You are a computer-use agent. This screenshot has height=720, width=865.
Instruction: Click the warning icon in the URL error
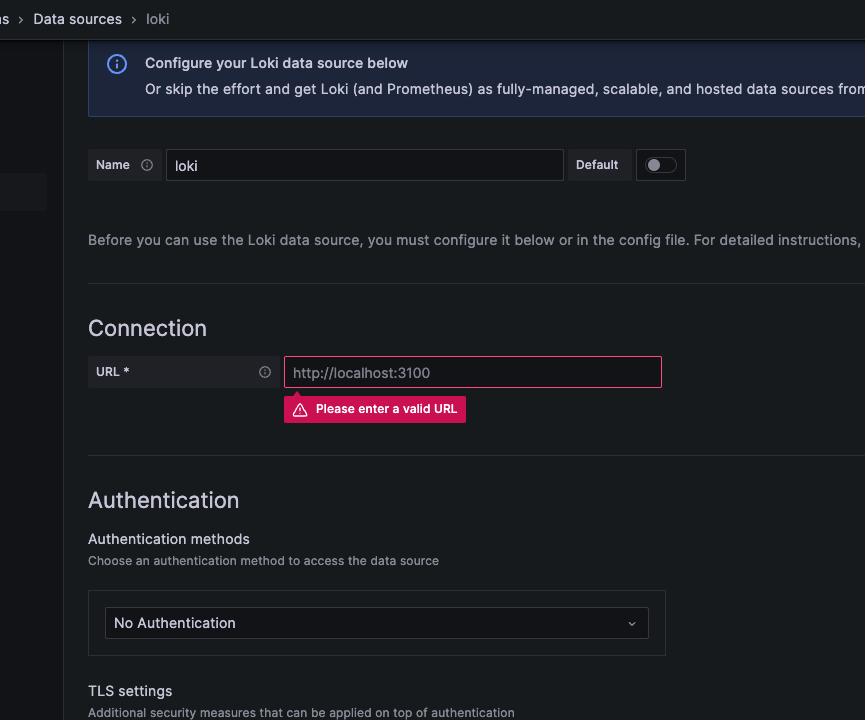coord(300,410)
